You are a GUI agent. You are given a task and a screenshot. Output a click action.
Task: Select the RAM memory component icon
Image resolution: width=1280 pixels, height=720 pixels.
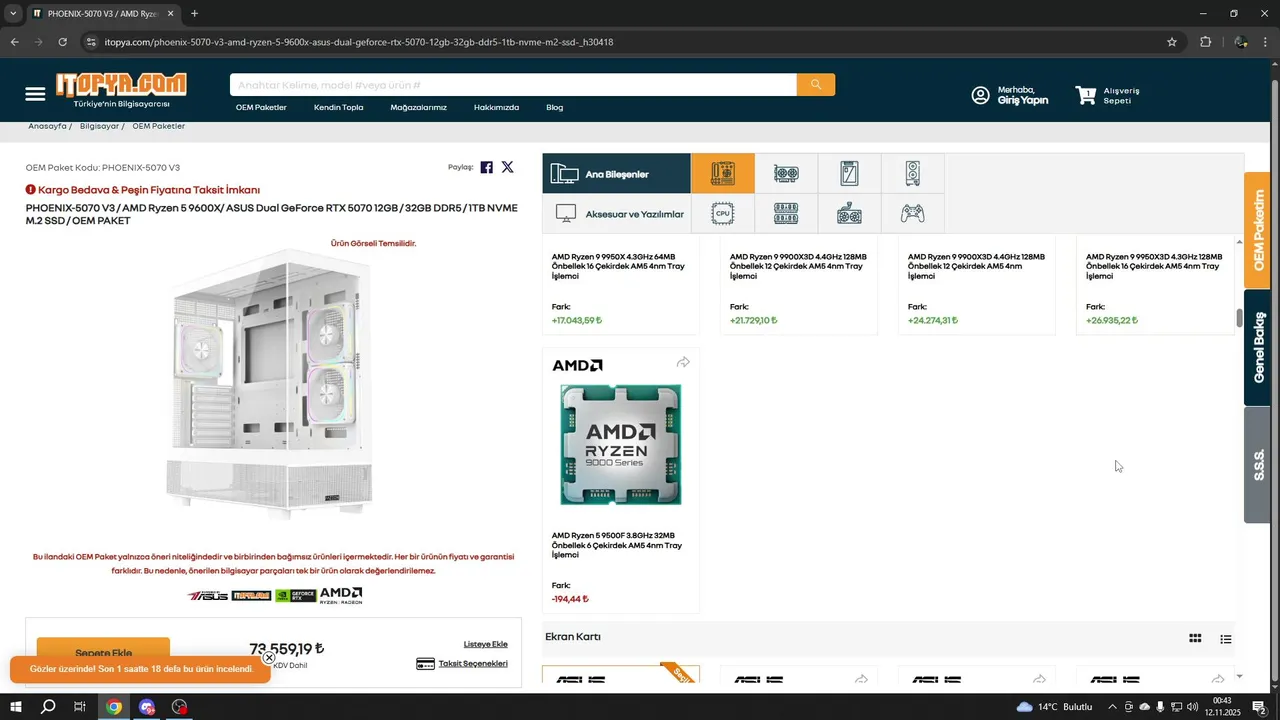click(x=786, y=213)
